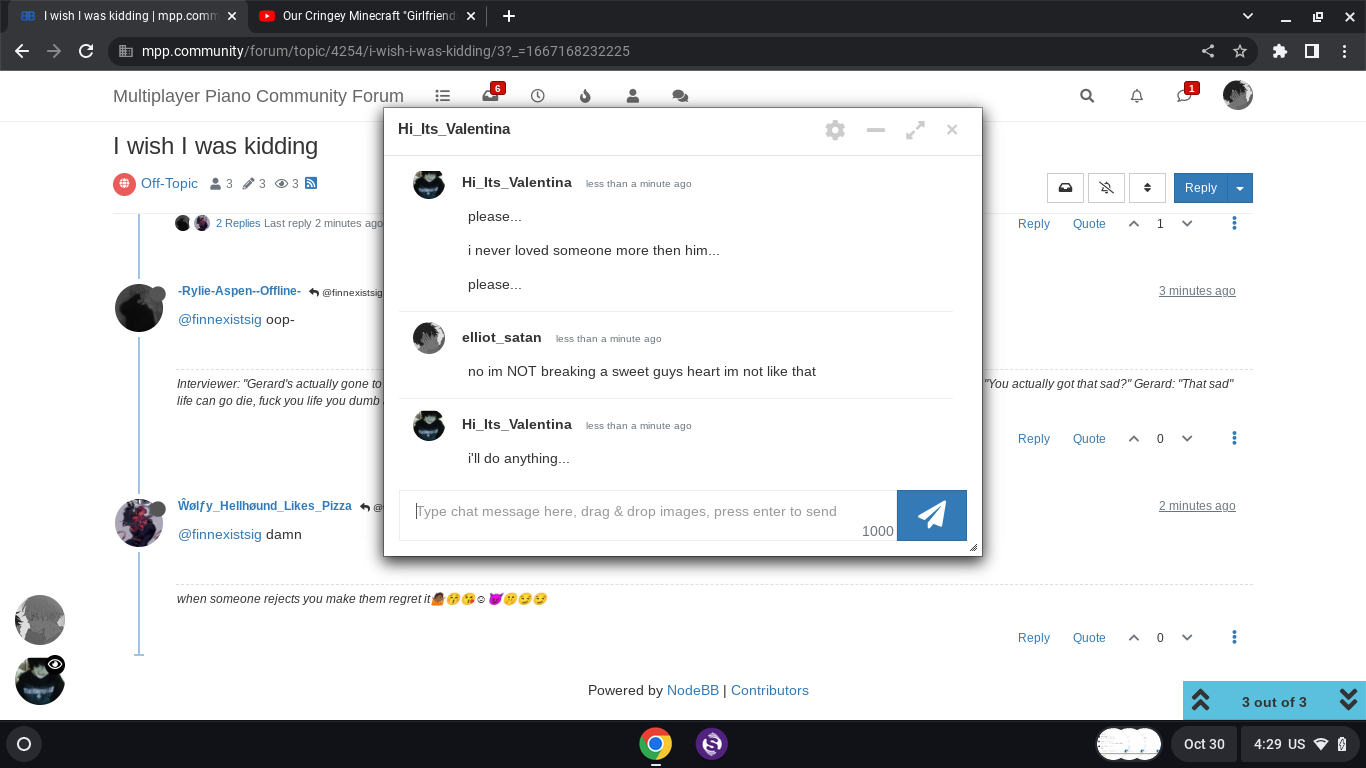Open post tools menu on Wolfy's post

click(1235, 637)
